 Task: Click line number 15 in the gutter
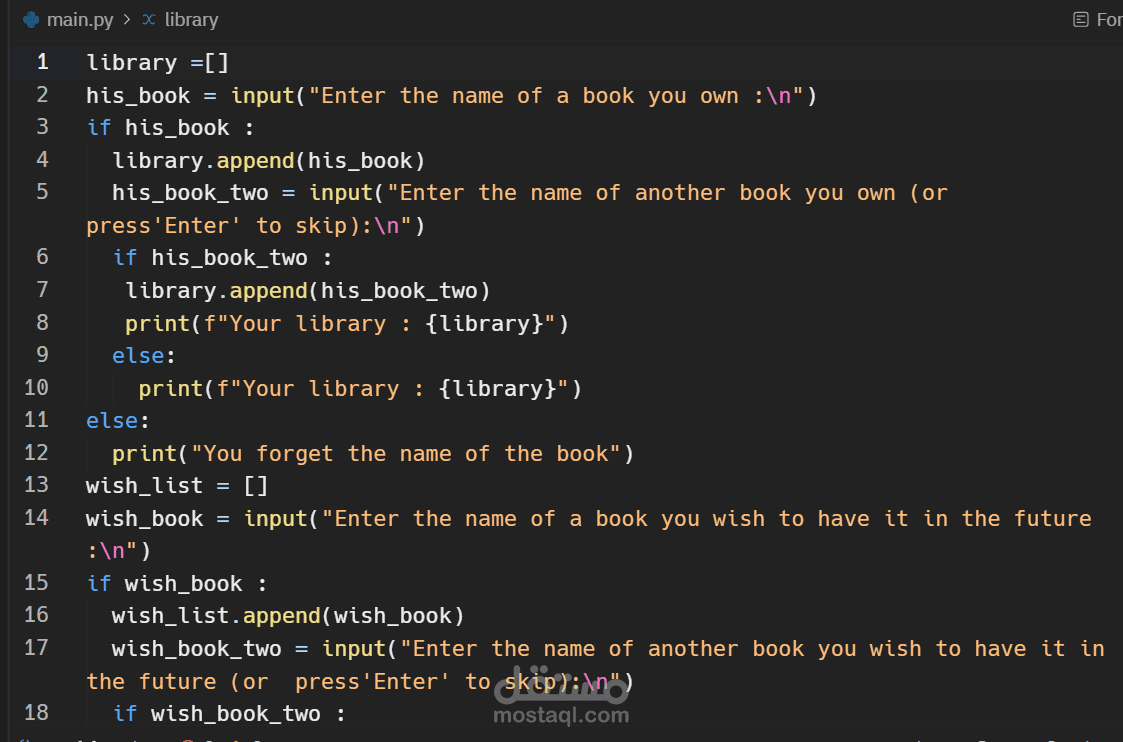point(37,582)
